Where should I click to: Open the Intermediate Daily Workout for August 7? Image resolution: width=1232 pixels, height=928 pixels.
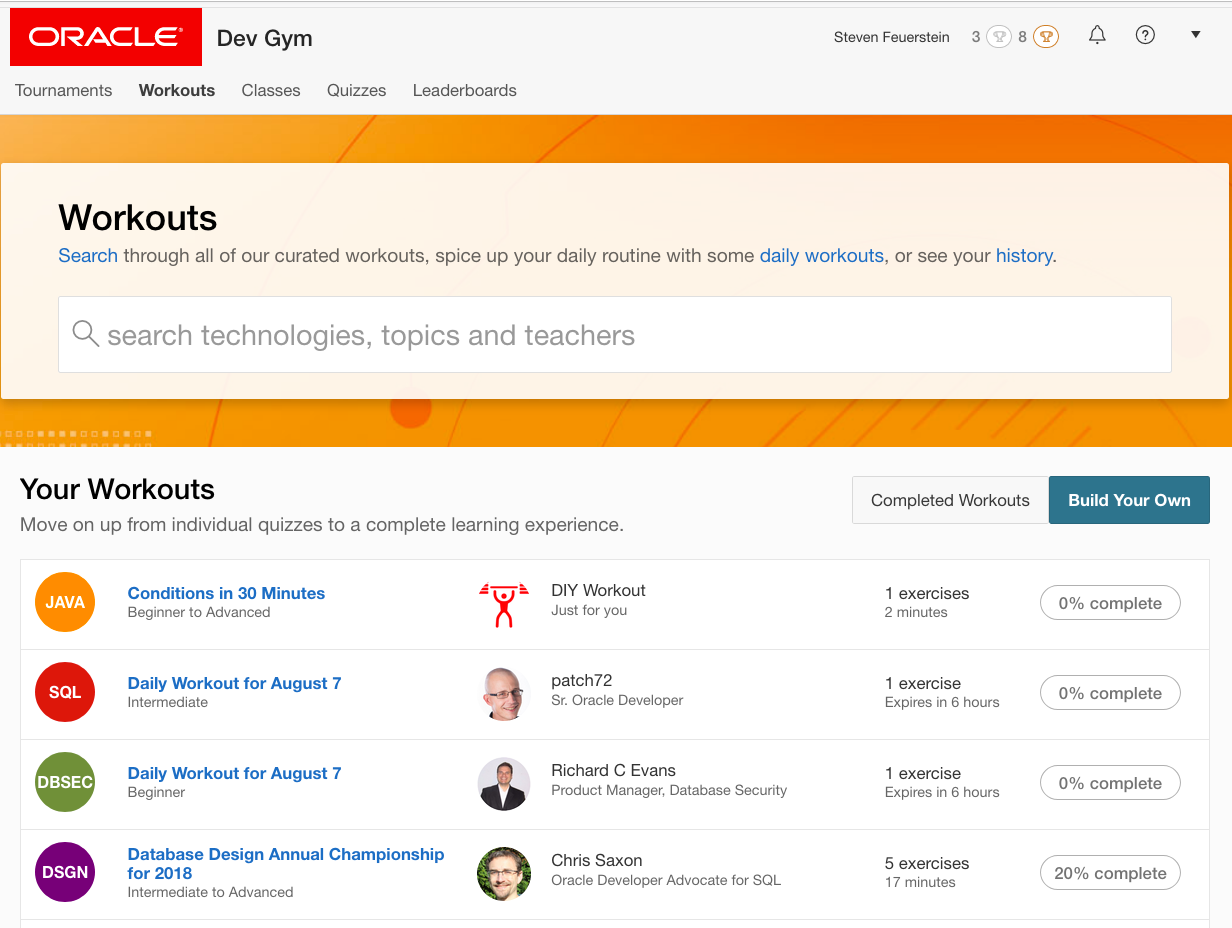(x=234, y=683)
